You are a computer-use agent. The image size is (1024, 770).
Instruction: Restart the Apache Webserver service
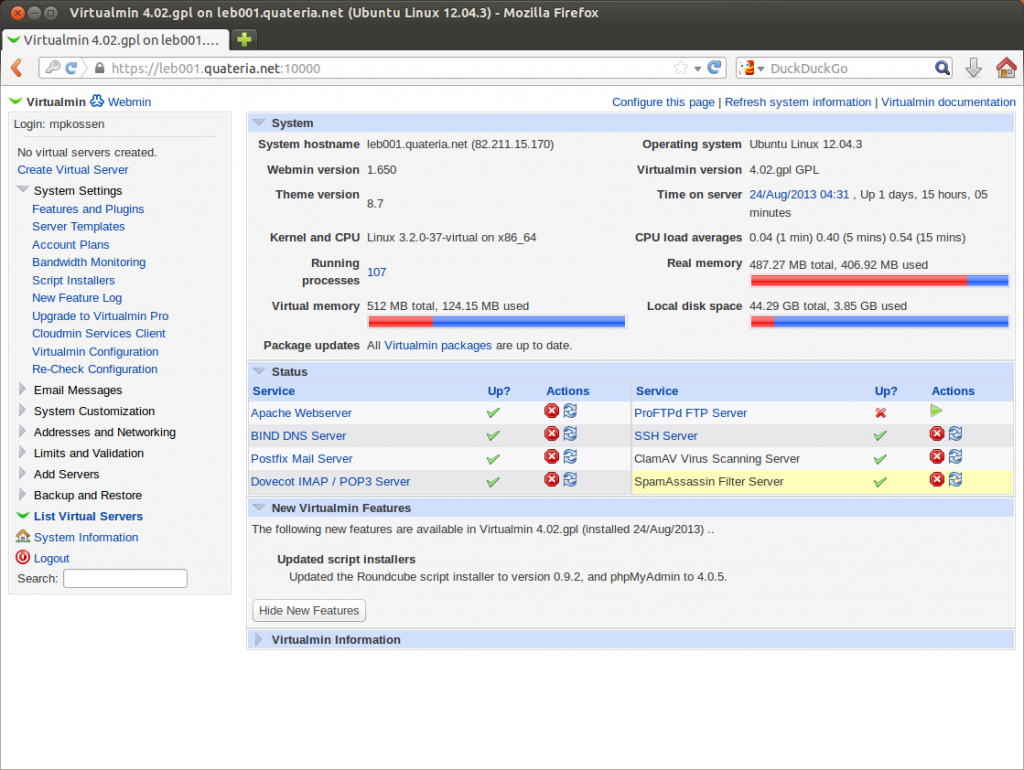coord(570,410)
